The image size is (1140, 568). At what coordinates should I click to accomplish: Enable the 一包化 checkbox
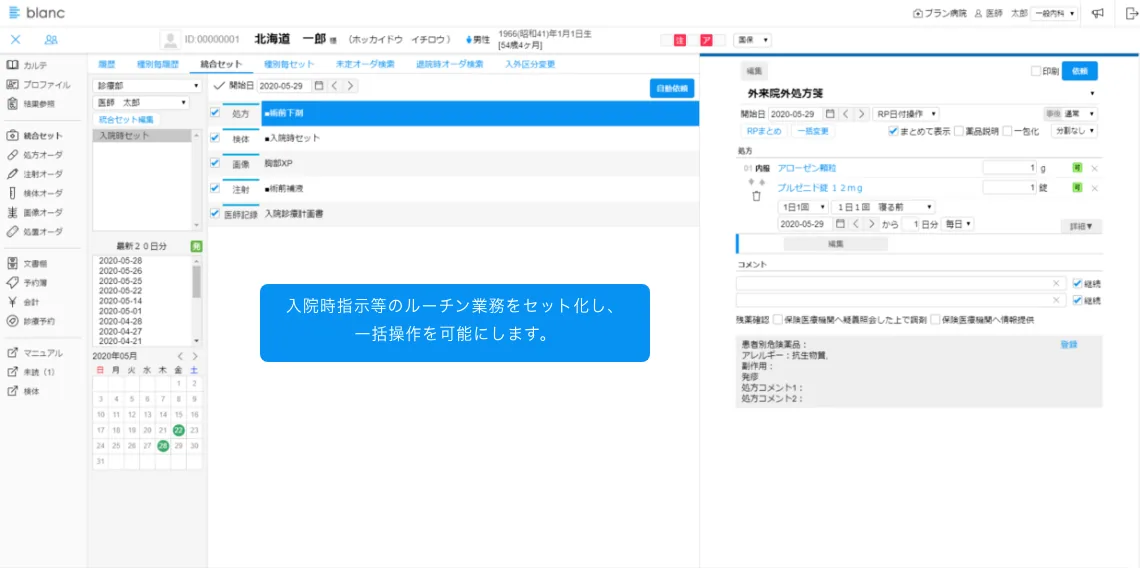point(1007,131)
